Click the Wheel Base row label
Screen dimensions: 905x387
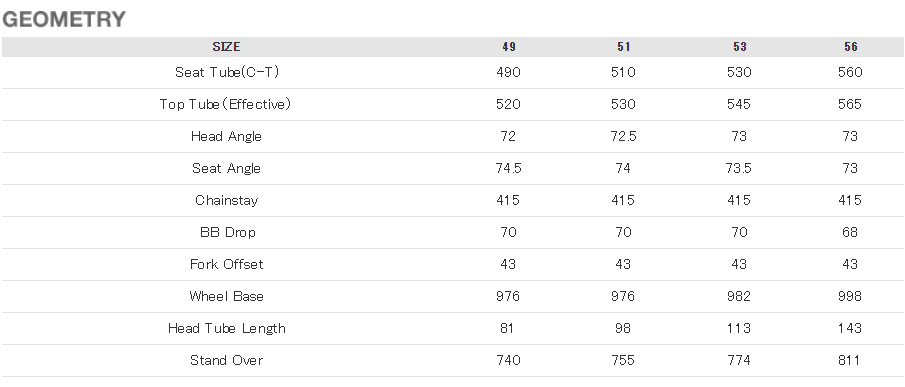(x=226, y=296)
